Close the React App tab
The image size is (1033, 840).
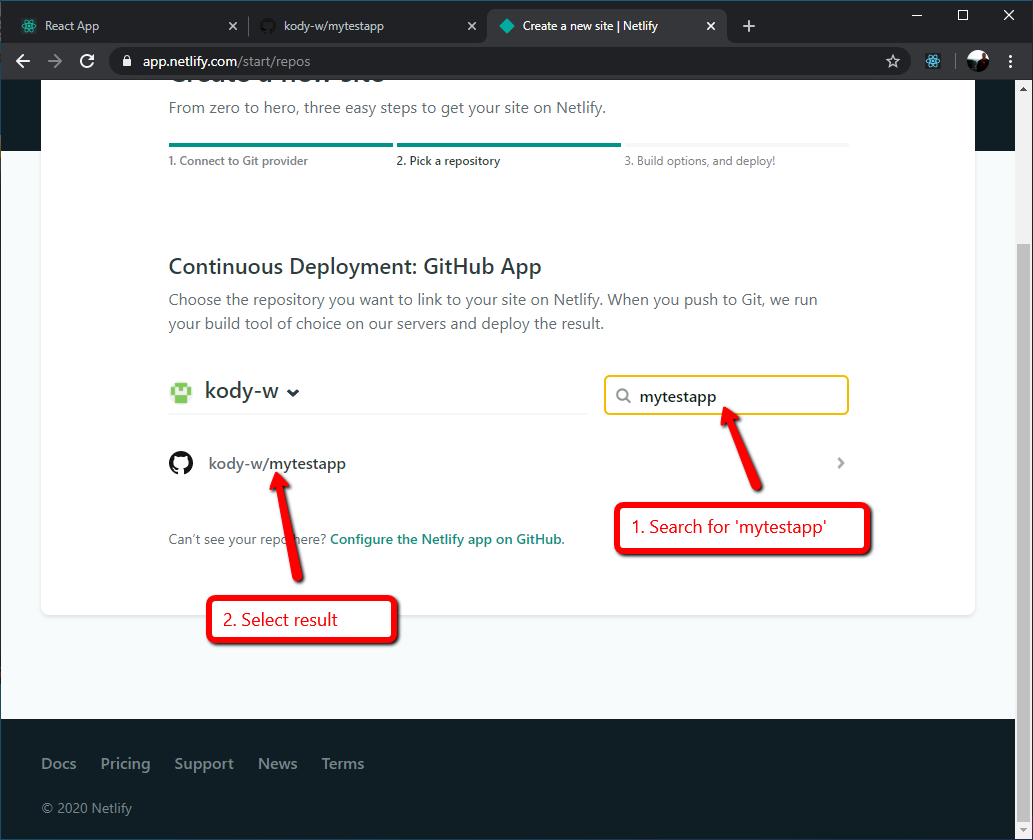[233, 26]
